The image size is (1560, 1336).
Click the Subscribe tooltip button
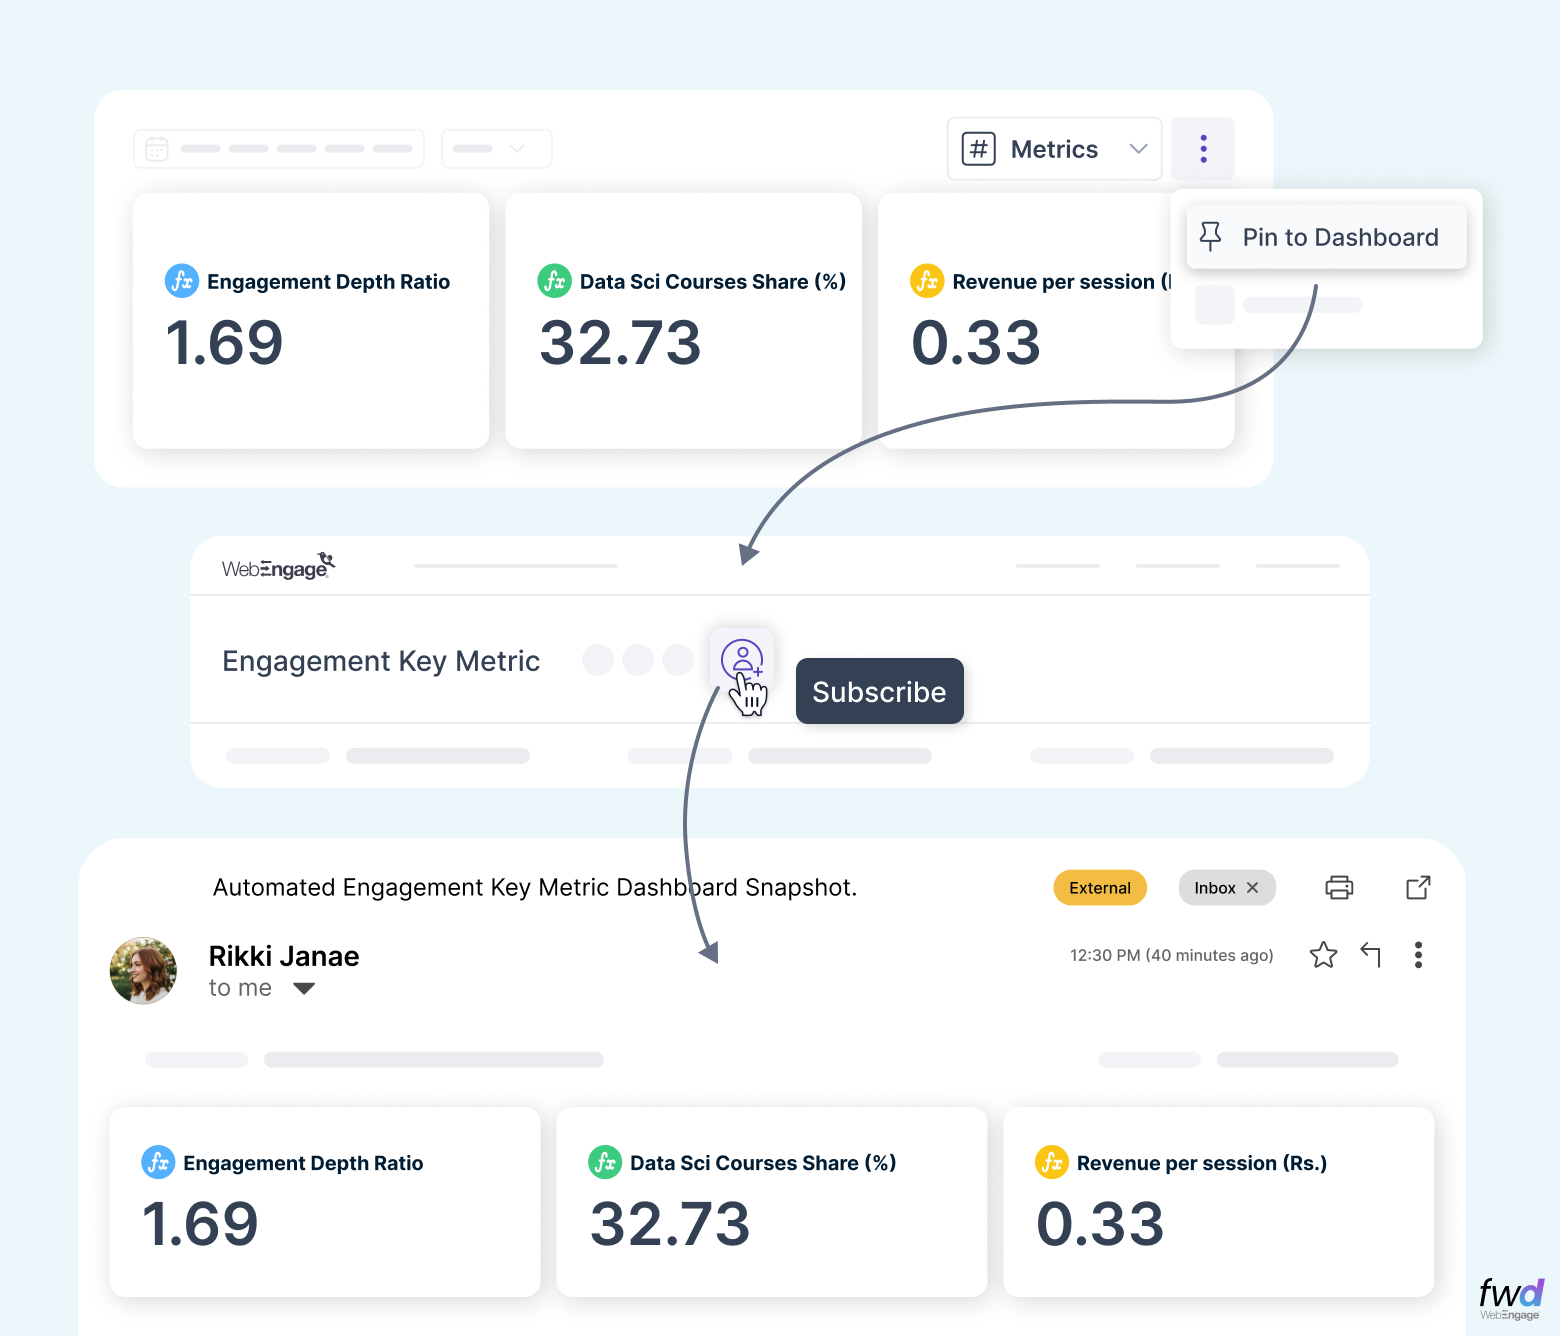click(879, 691)
